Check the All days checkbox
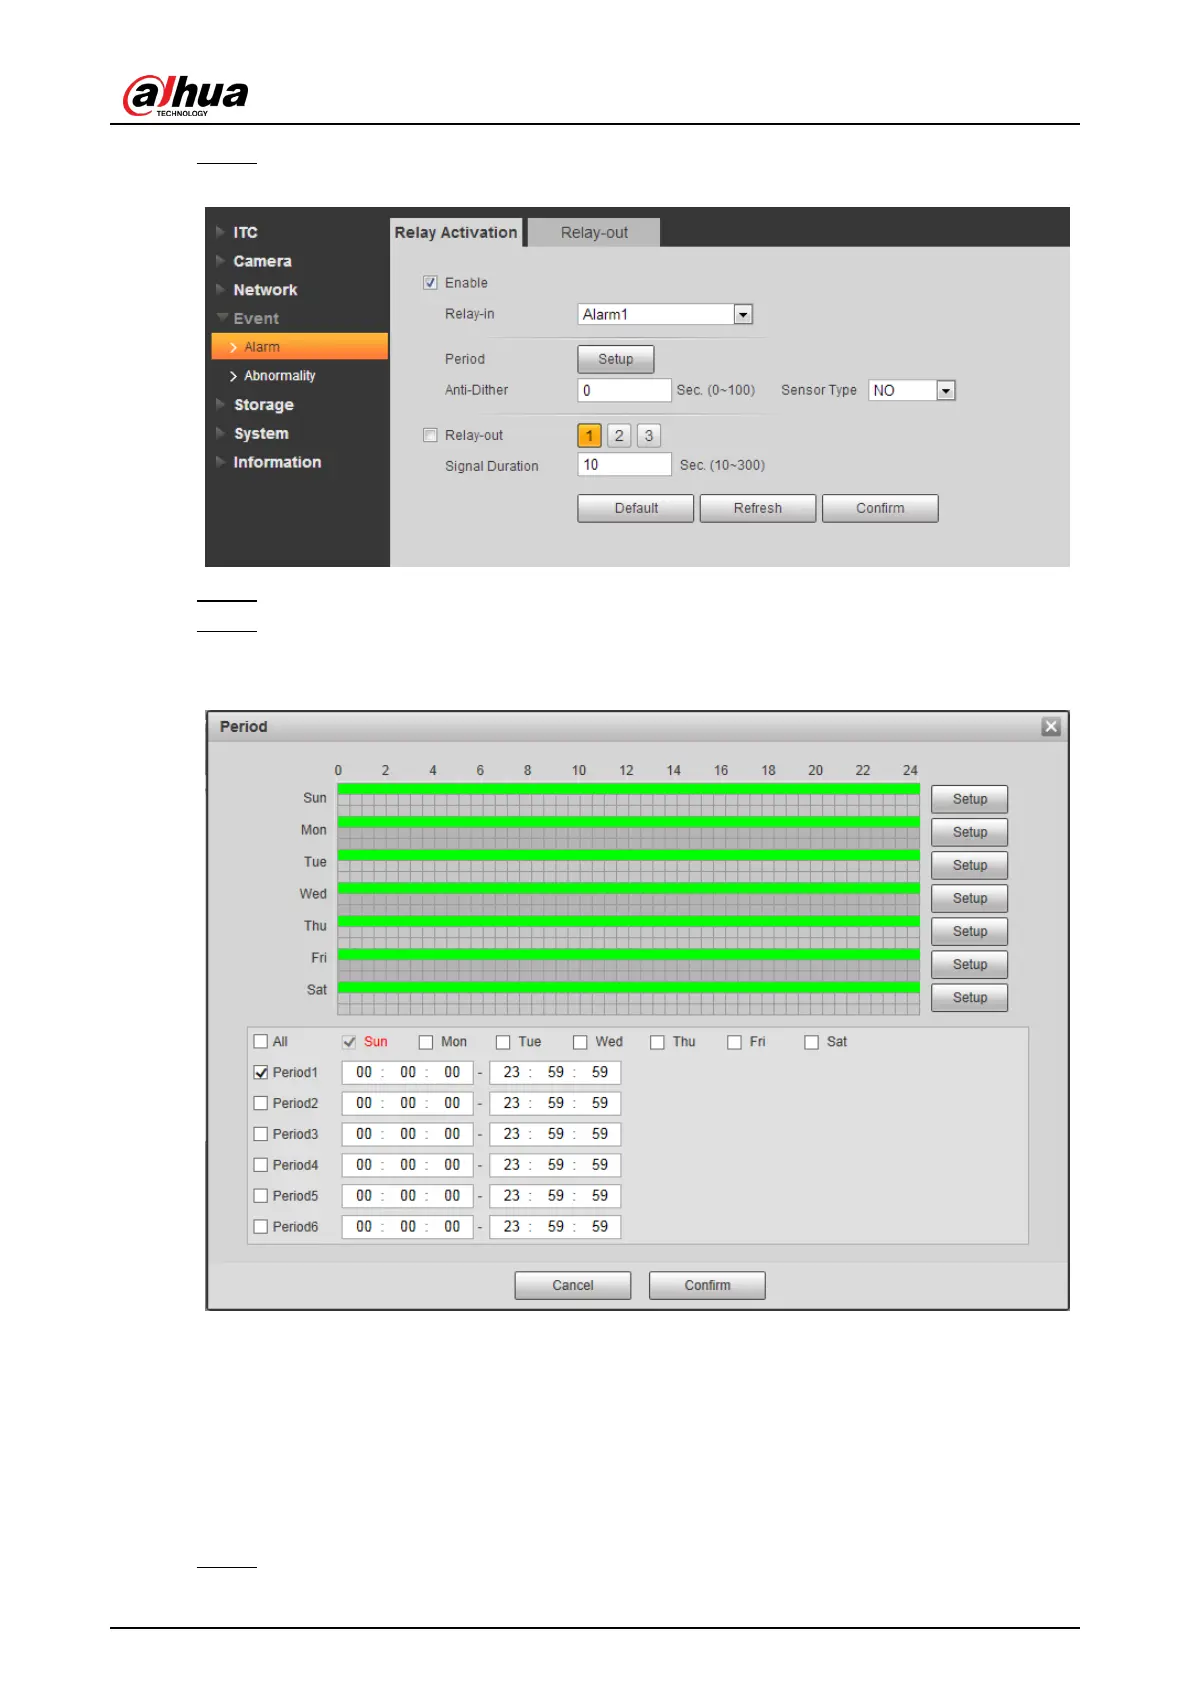Viewport: 1191px width, 1684px height. [261, 1041]
